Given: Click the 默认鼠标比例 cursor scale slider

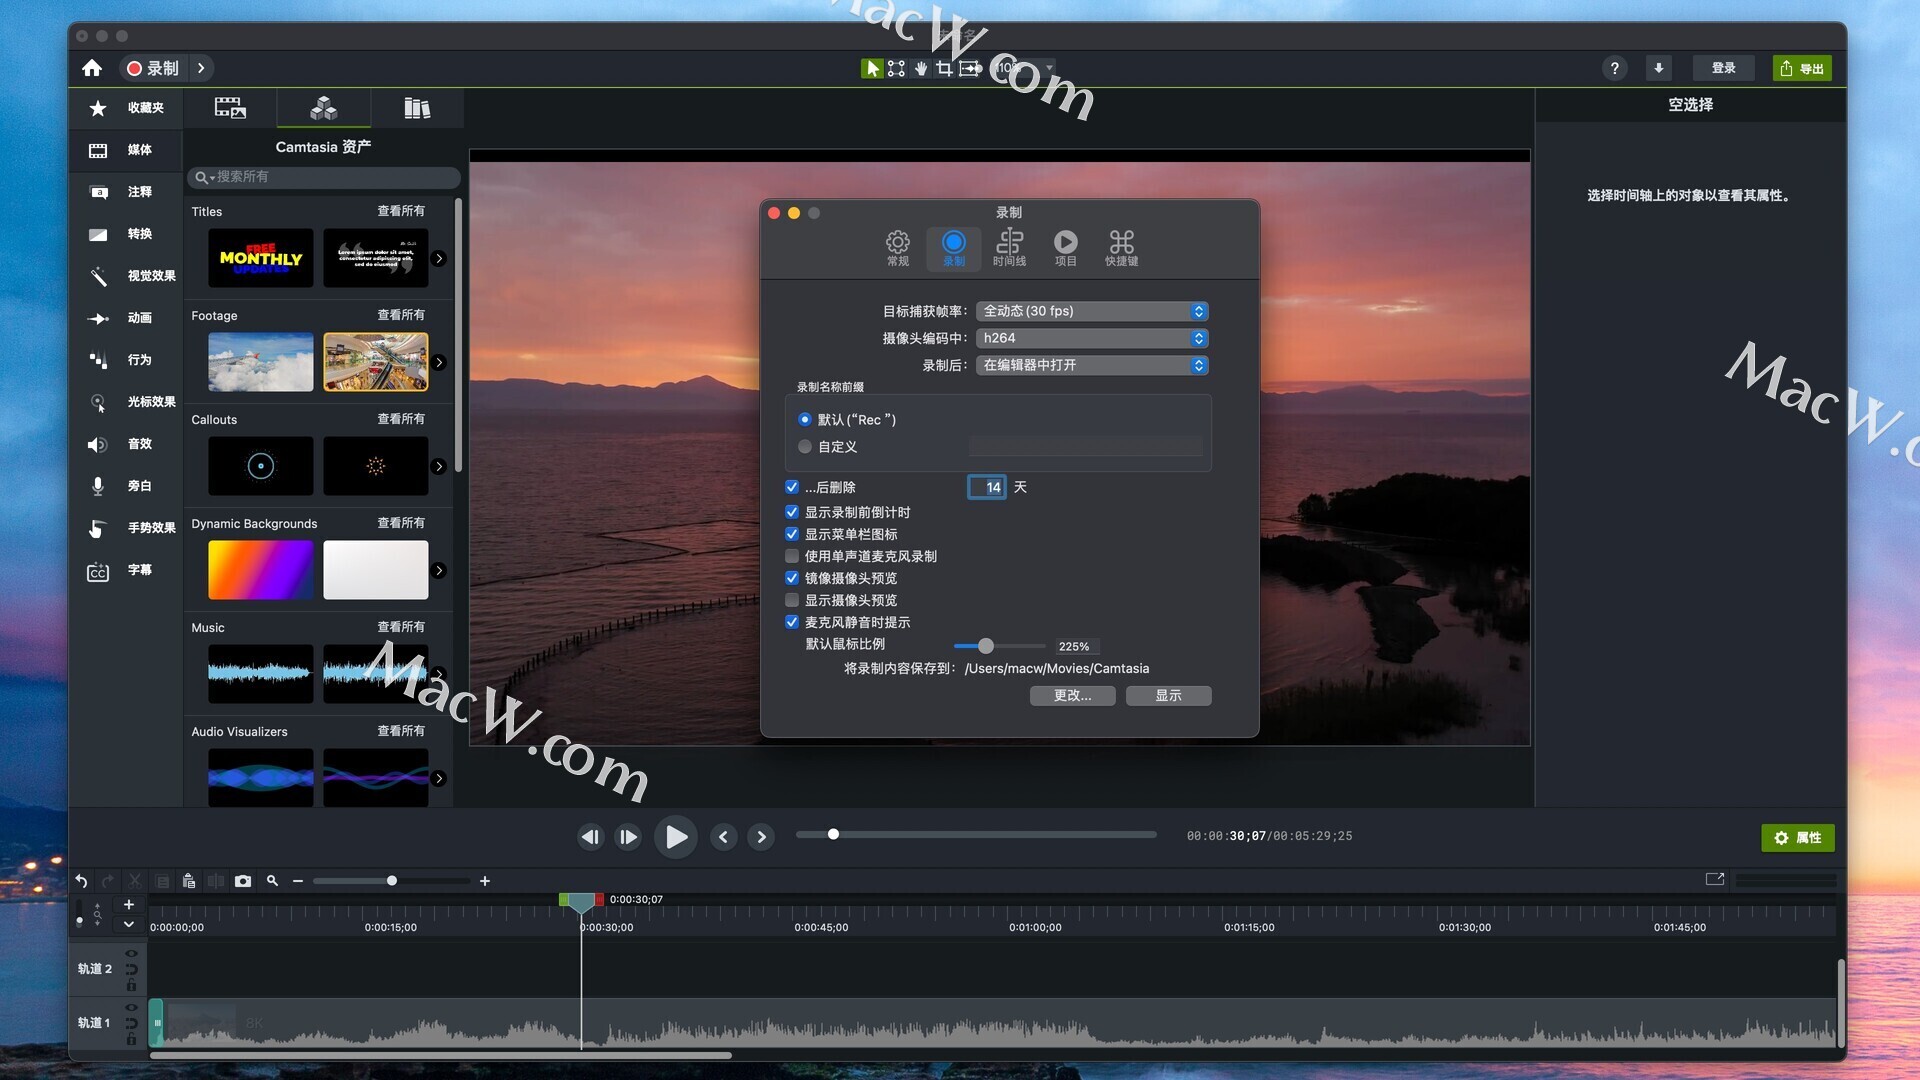Looking at the screenshot, I should pyautogui.click(x=986, y=646).
